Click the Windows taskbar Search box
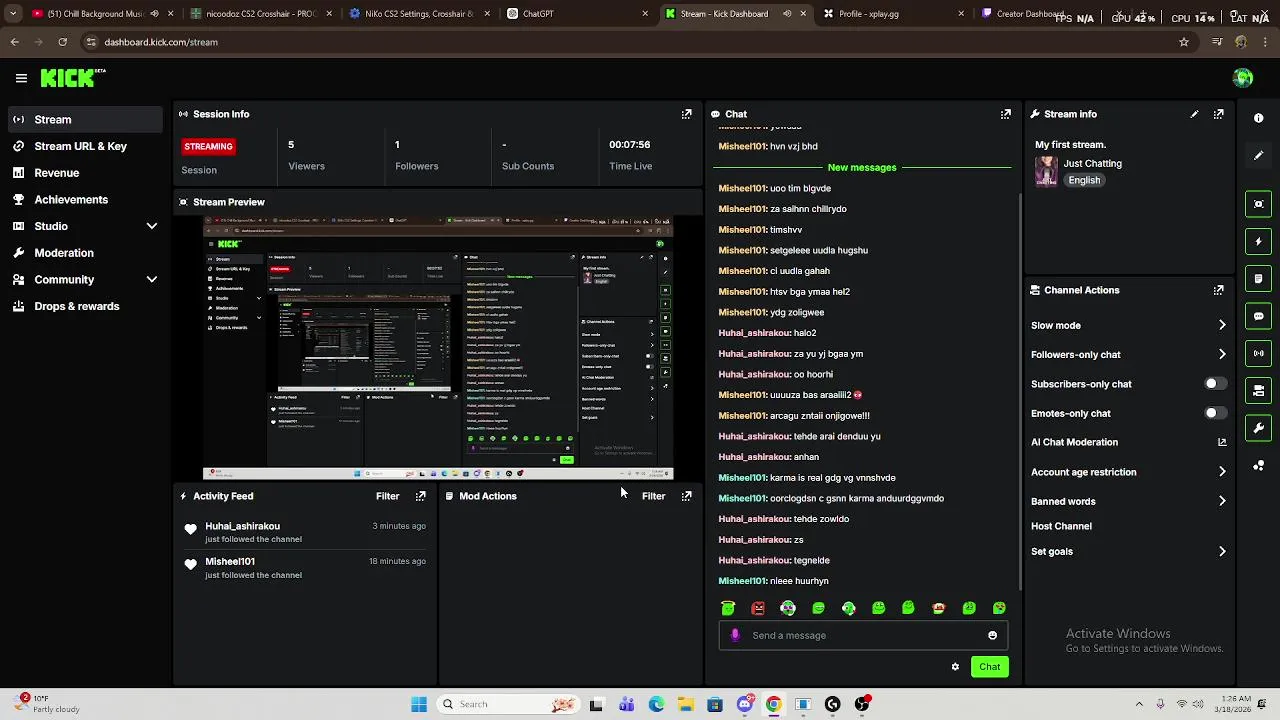1280x720 pixels. click(x=507, y=704)
